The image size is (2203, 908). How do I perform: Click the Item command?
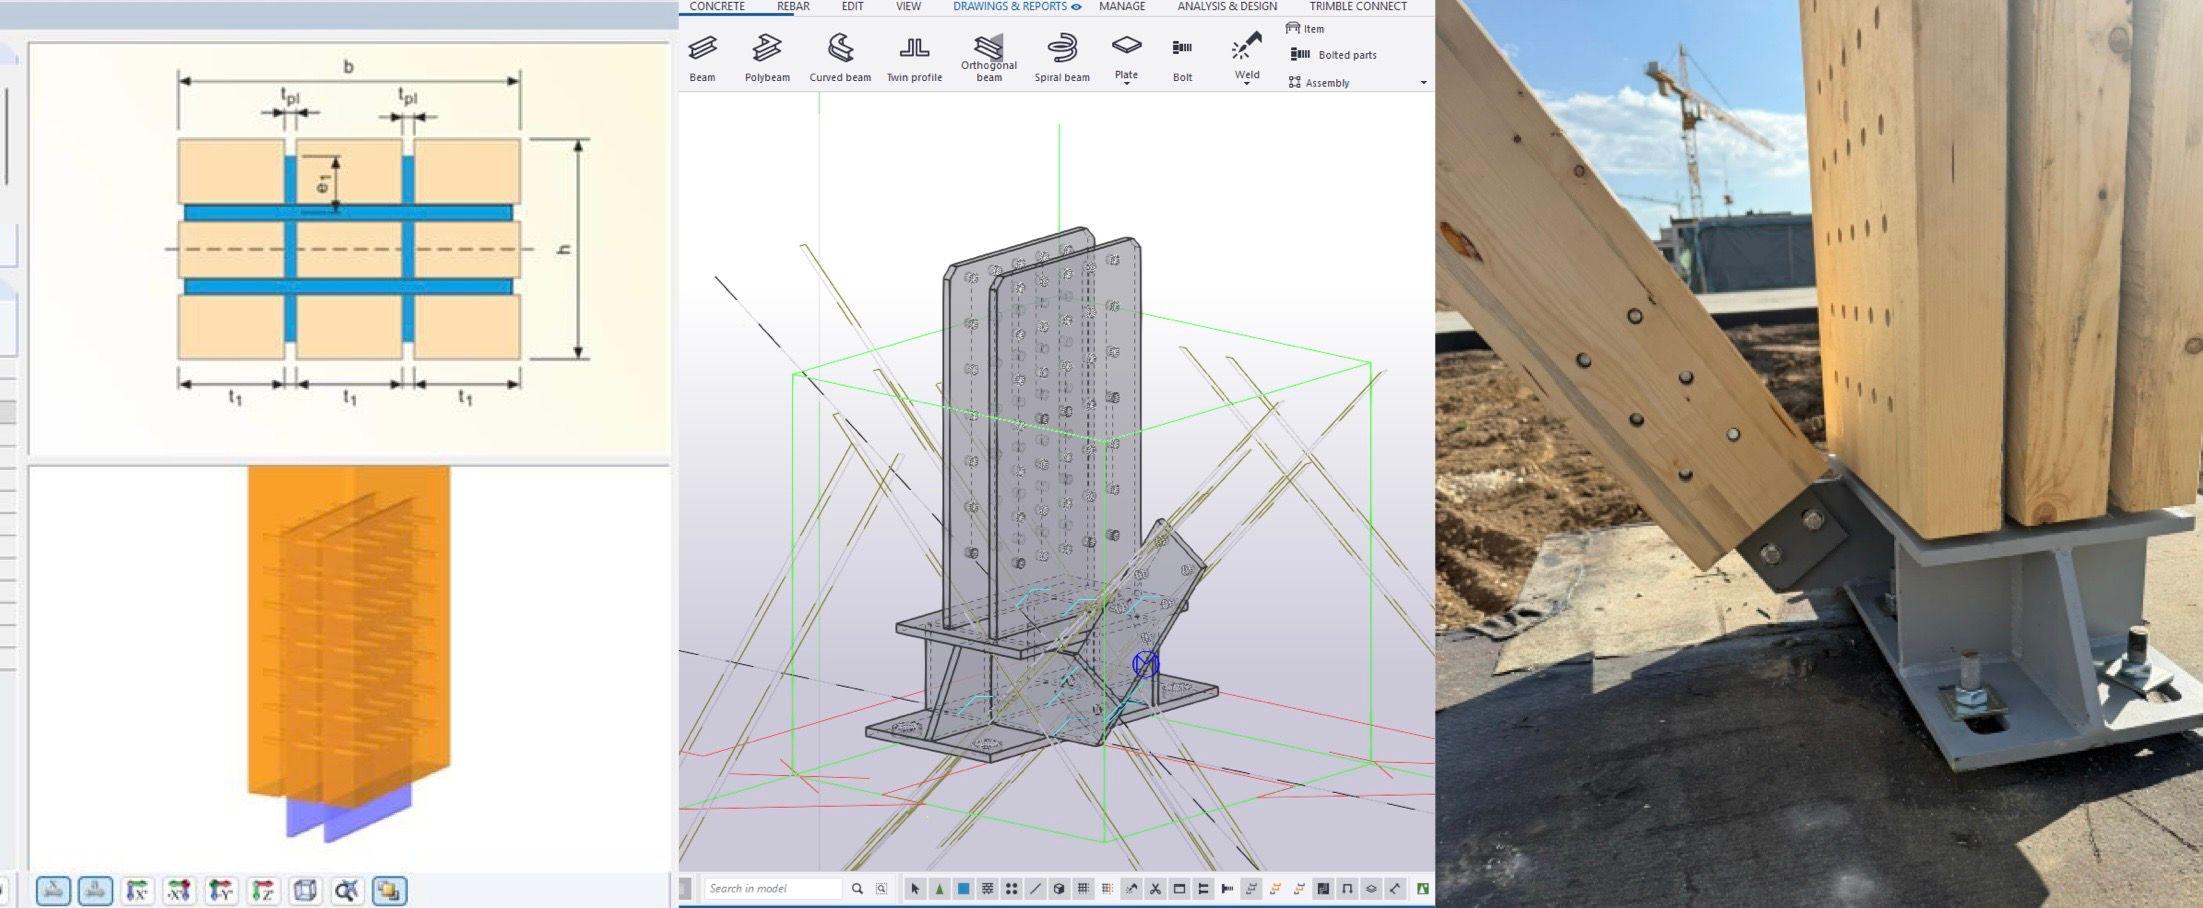coord(1305,29)
